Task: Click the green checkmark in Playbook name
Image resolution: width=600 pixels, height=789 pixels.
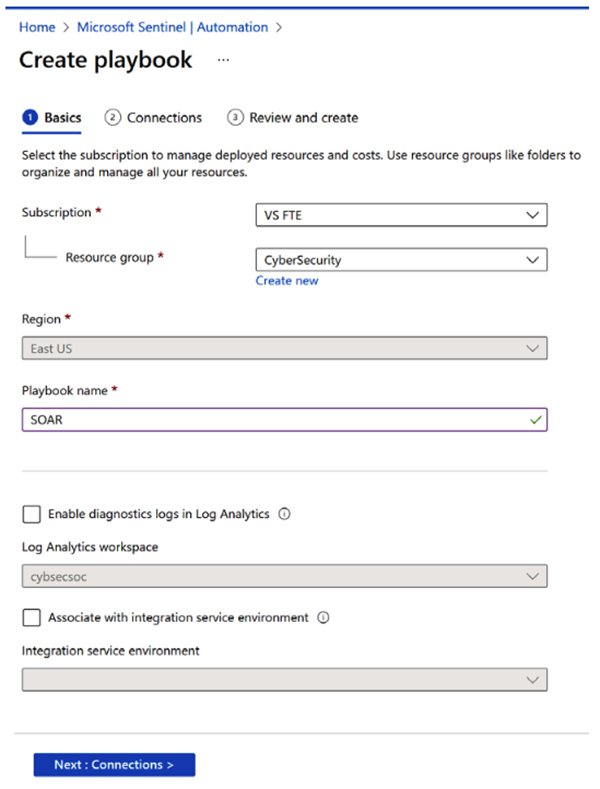Action: [535, 420]
